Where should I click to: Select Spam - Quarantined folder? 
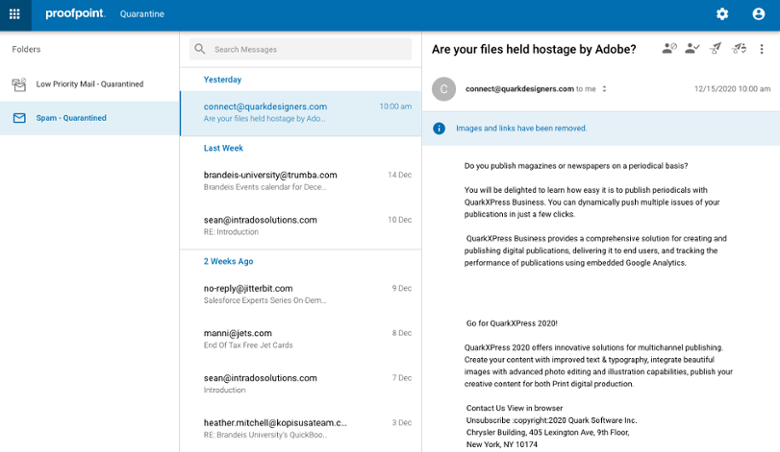pos(90,118)
